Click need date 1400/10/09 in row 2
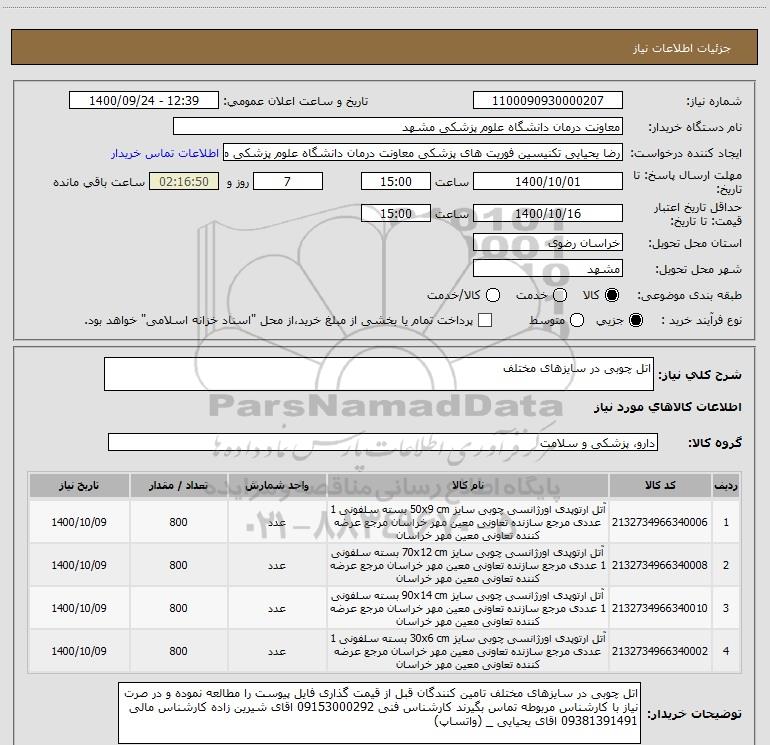The image size is (770, 745). [x=79, y=565]
